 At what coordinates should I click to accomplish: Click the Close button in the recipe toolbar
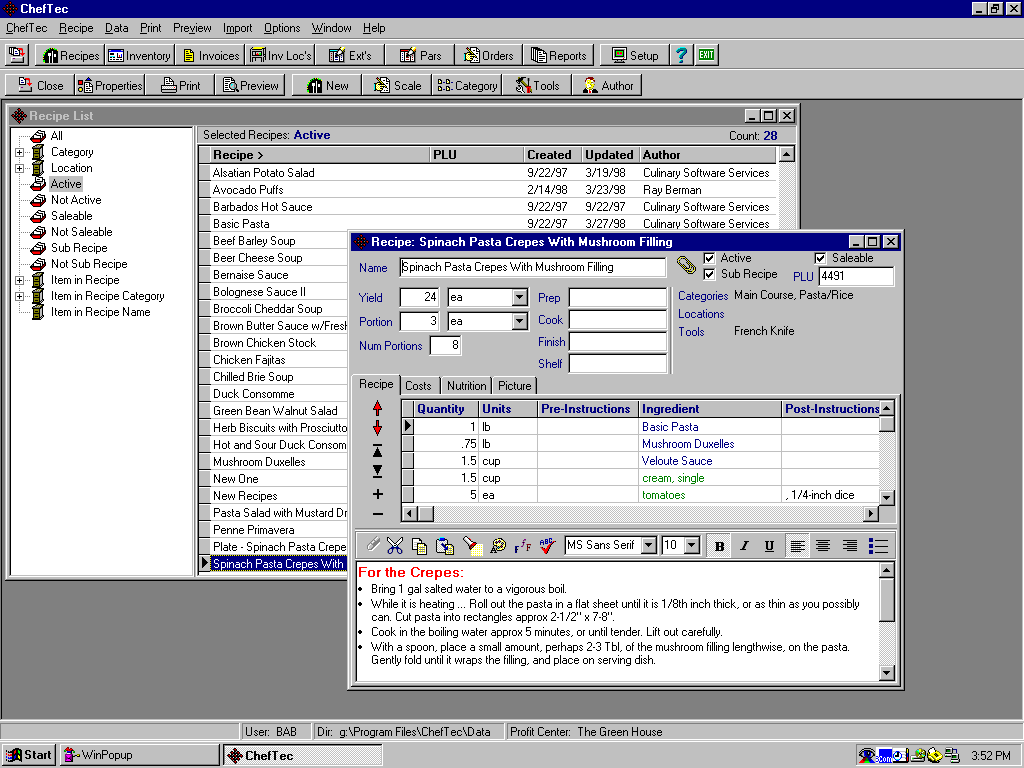tap(39, 86)
